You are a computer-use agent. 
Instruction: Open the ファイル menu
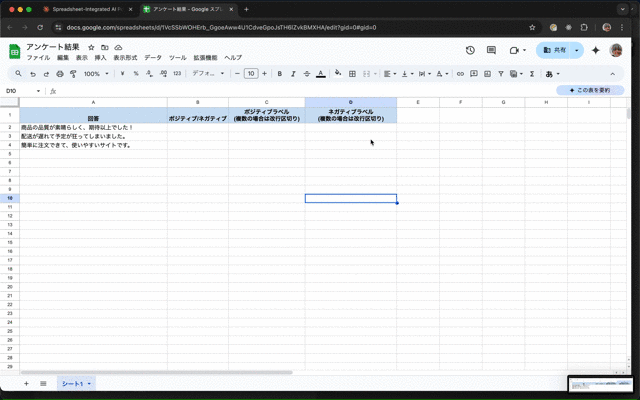pos(38,58)
